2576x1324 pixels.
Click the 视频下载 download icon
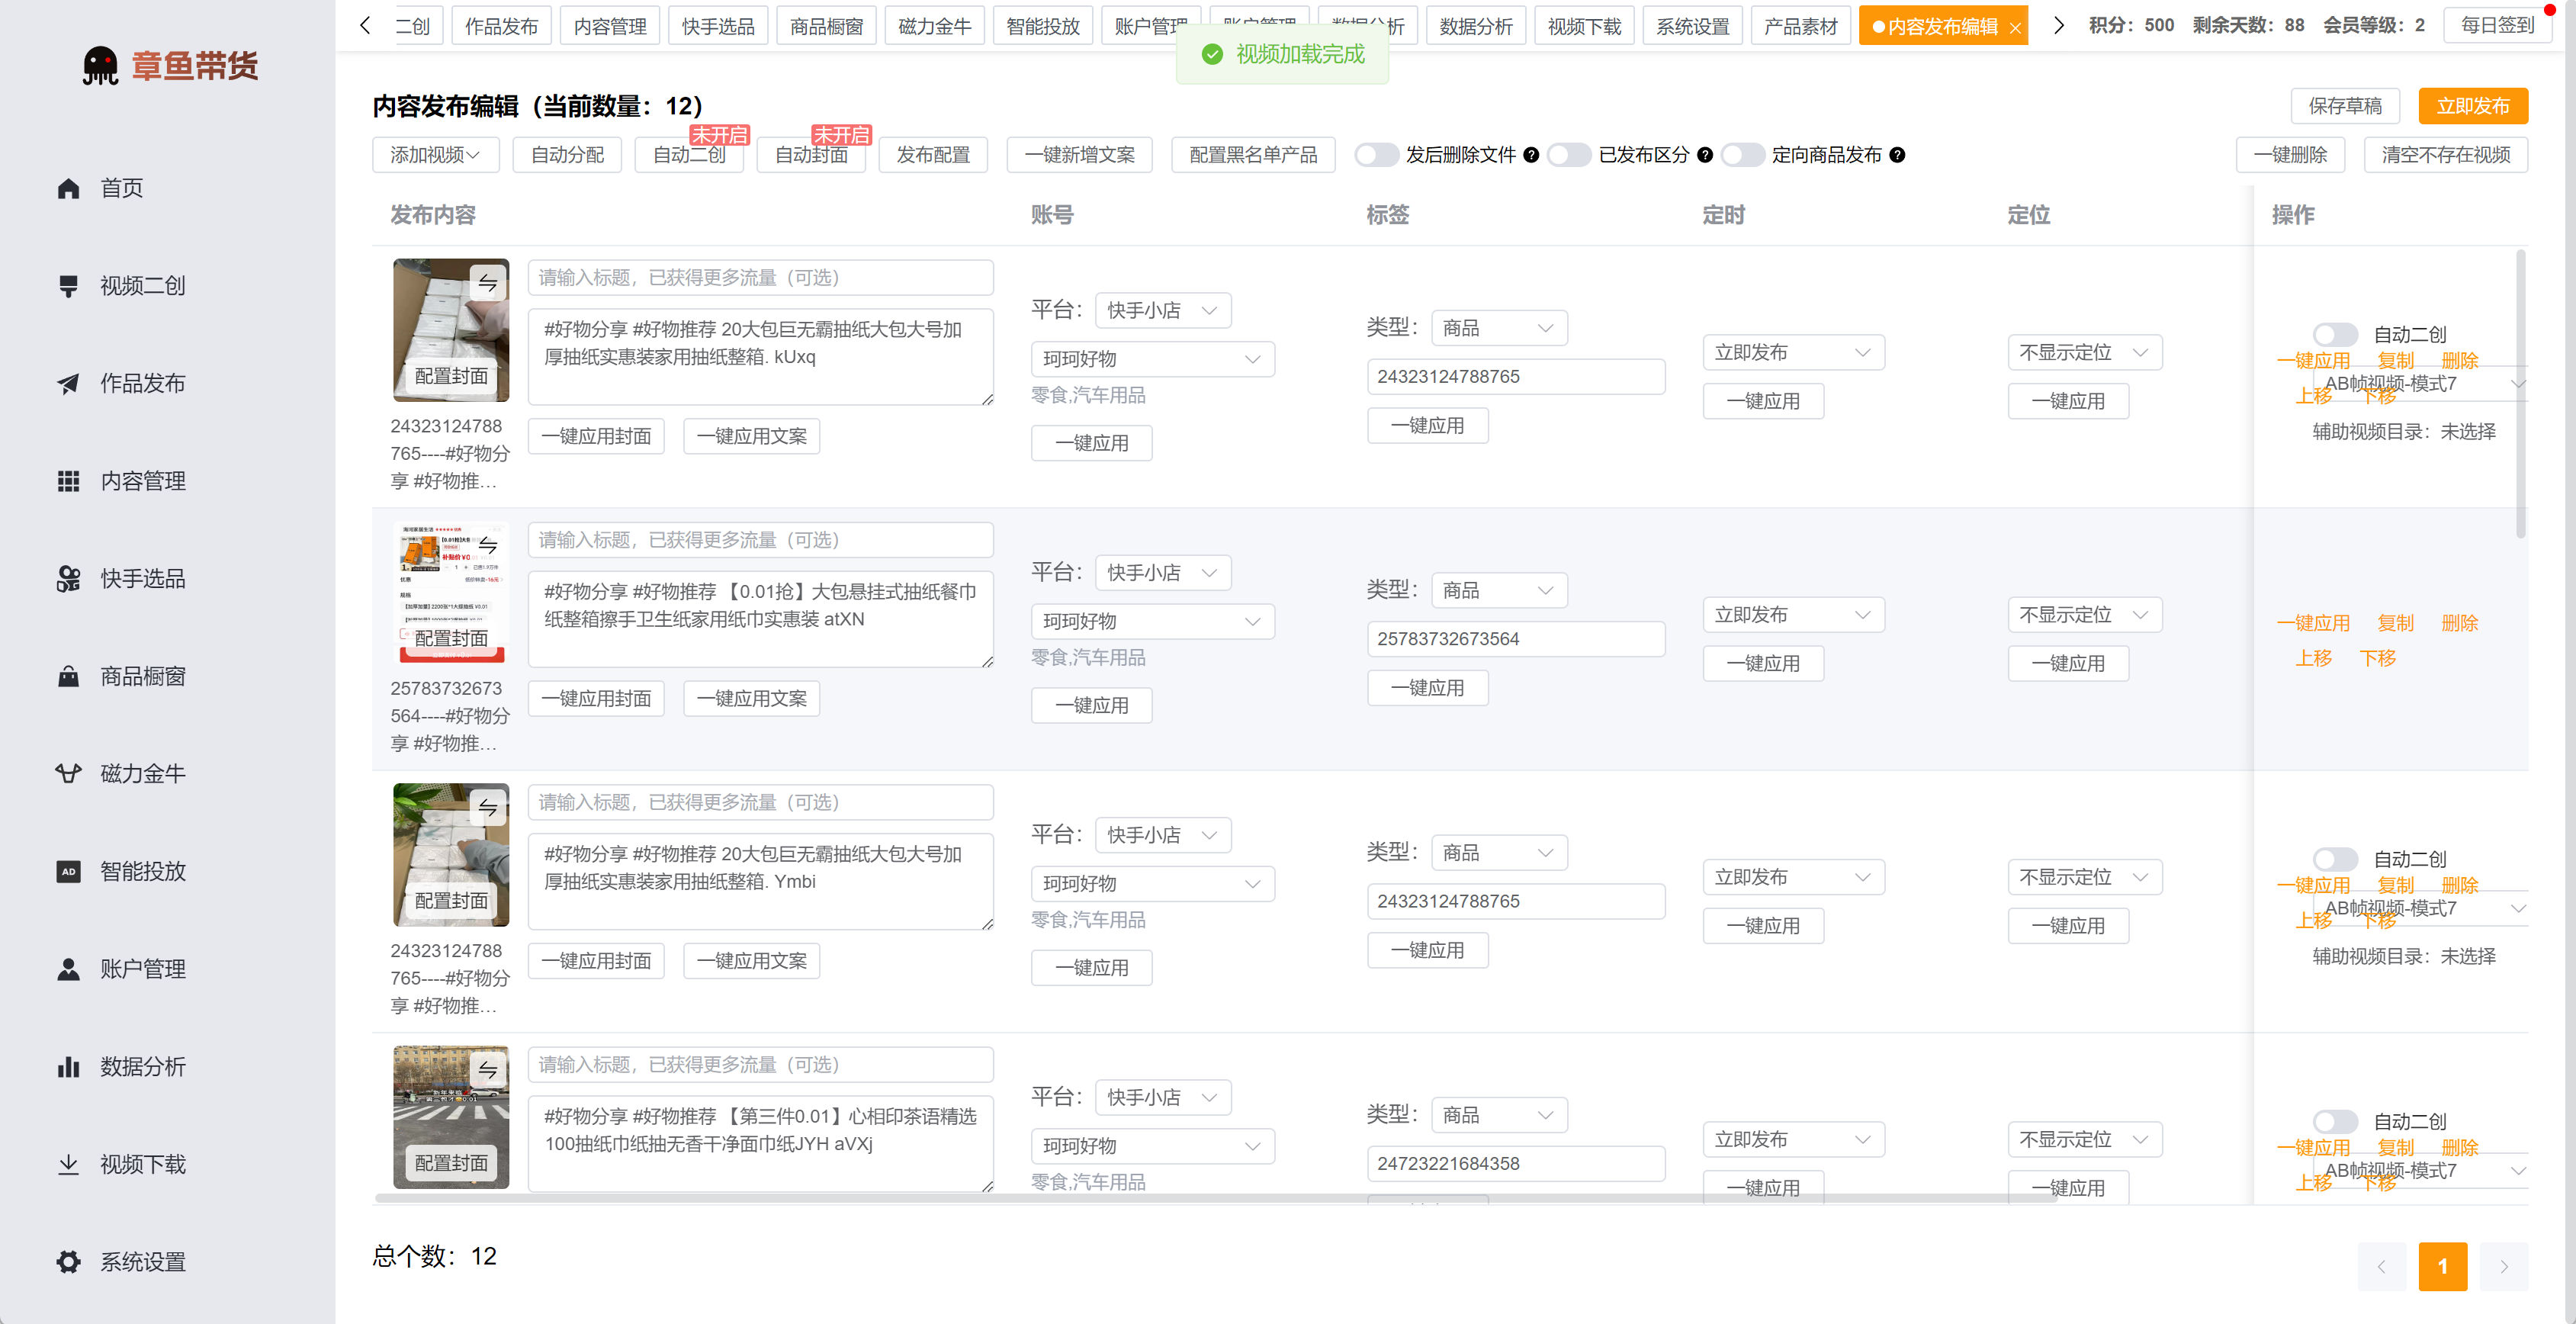[68, 1165]
